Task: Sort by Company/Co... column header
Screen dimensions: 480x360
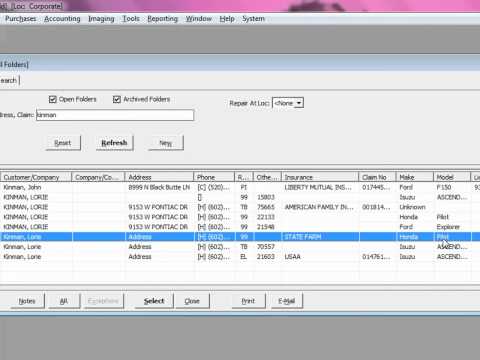Action: click(x=98, y=177)
